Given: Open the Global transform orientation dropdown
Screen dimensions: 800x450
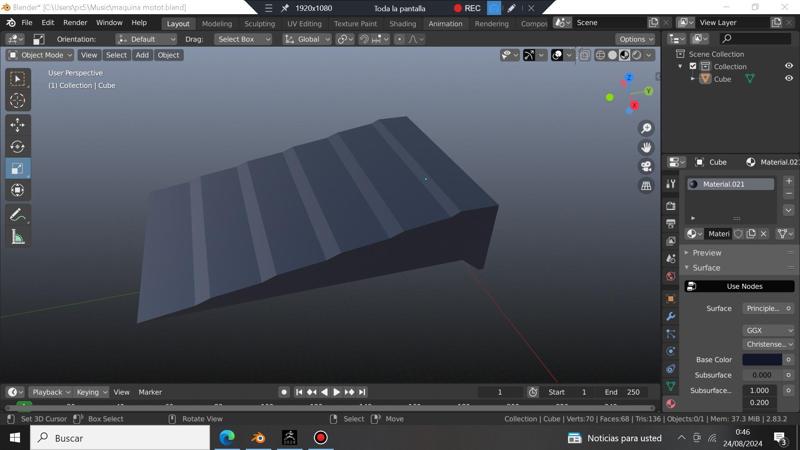Looking at the screenshot, I should pyautogui.click(x=307, y=39).
